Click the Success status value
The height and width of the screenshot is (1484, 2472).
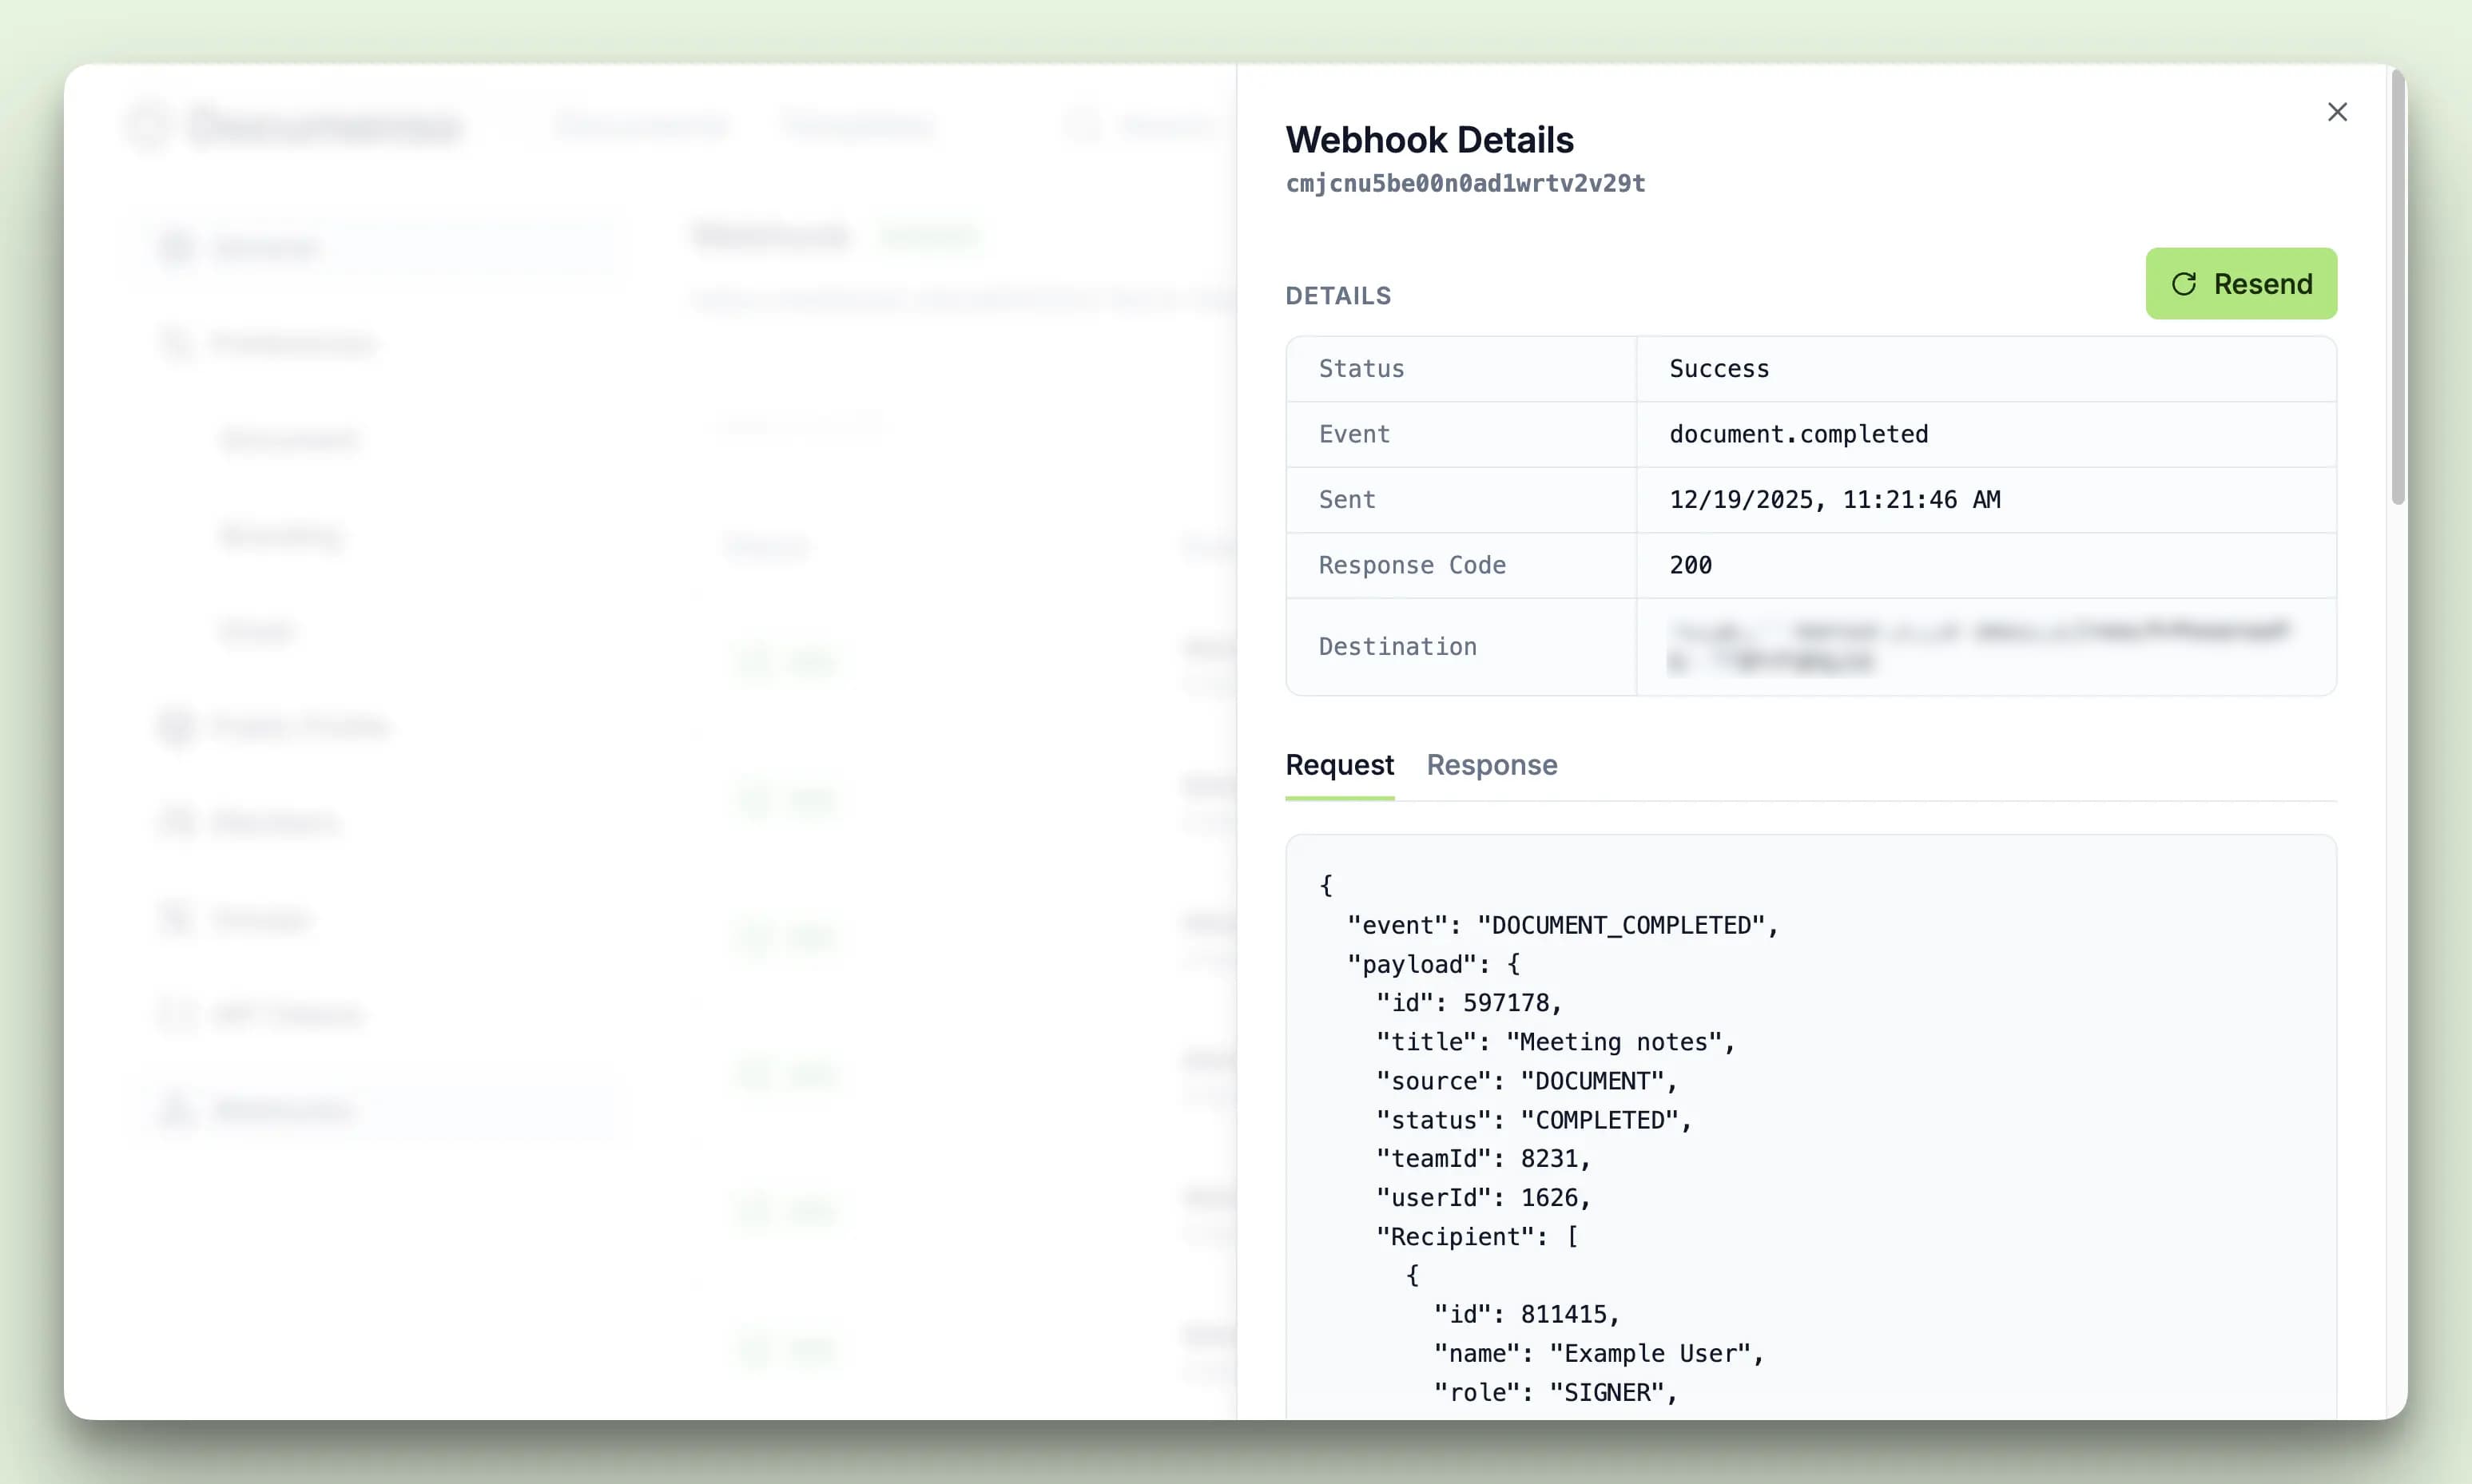[x=1718, y=368]
